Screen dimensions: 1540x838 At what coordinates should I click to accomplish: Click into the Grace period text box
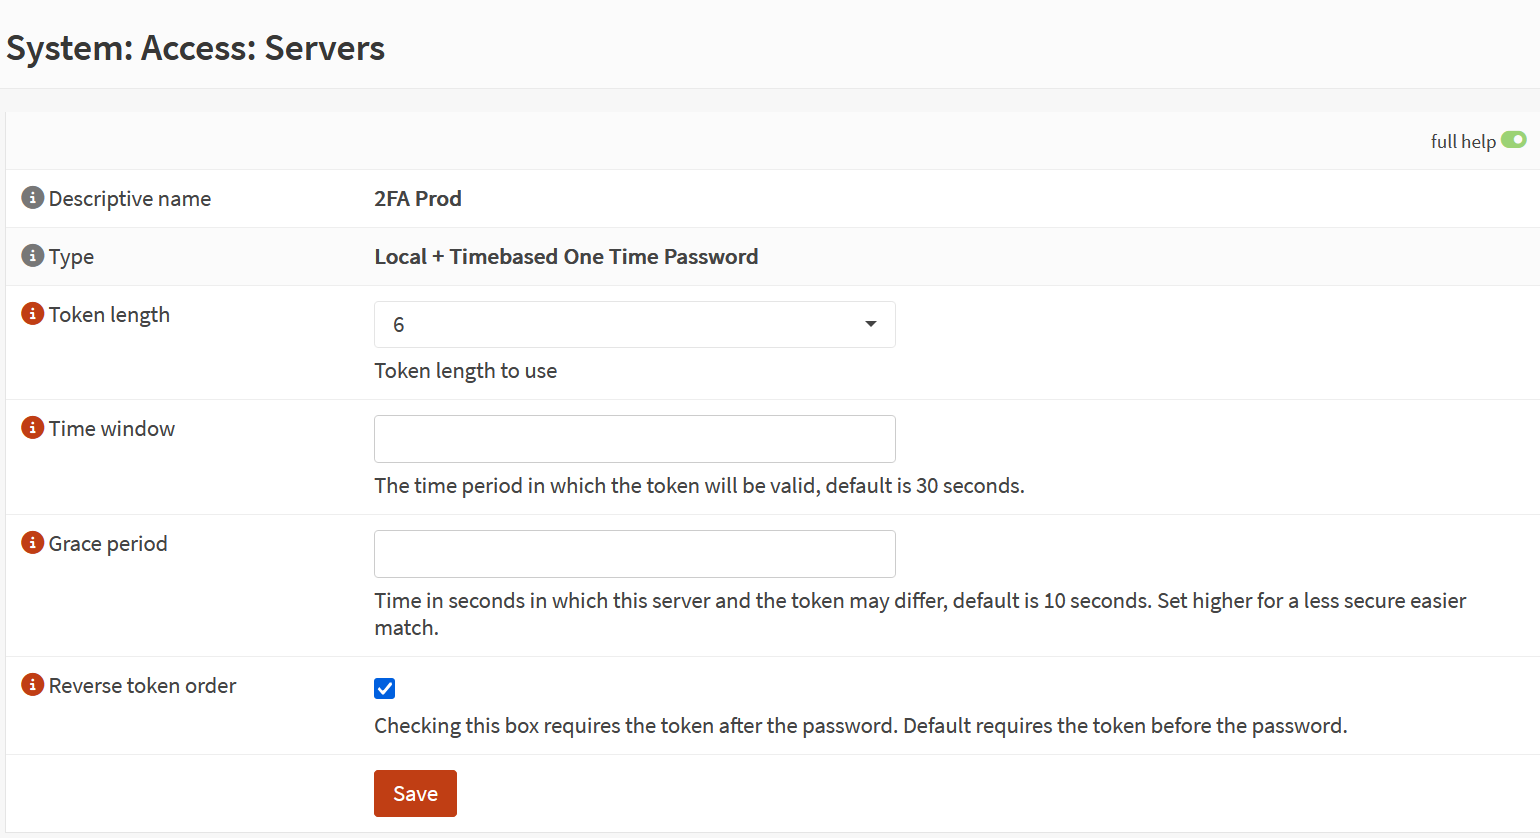click(x=634, y=554)
